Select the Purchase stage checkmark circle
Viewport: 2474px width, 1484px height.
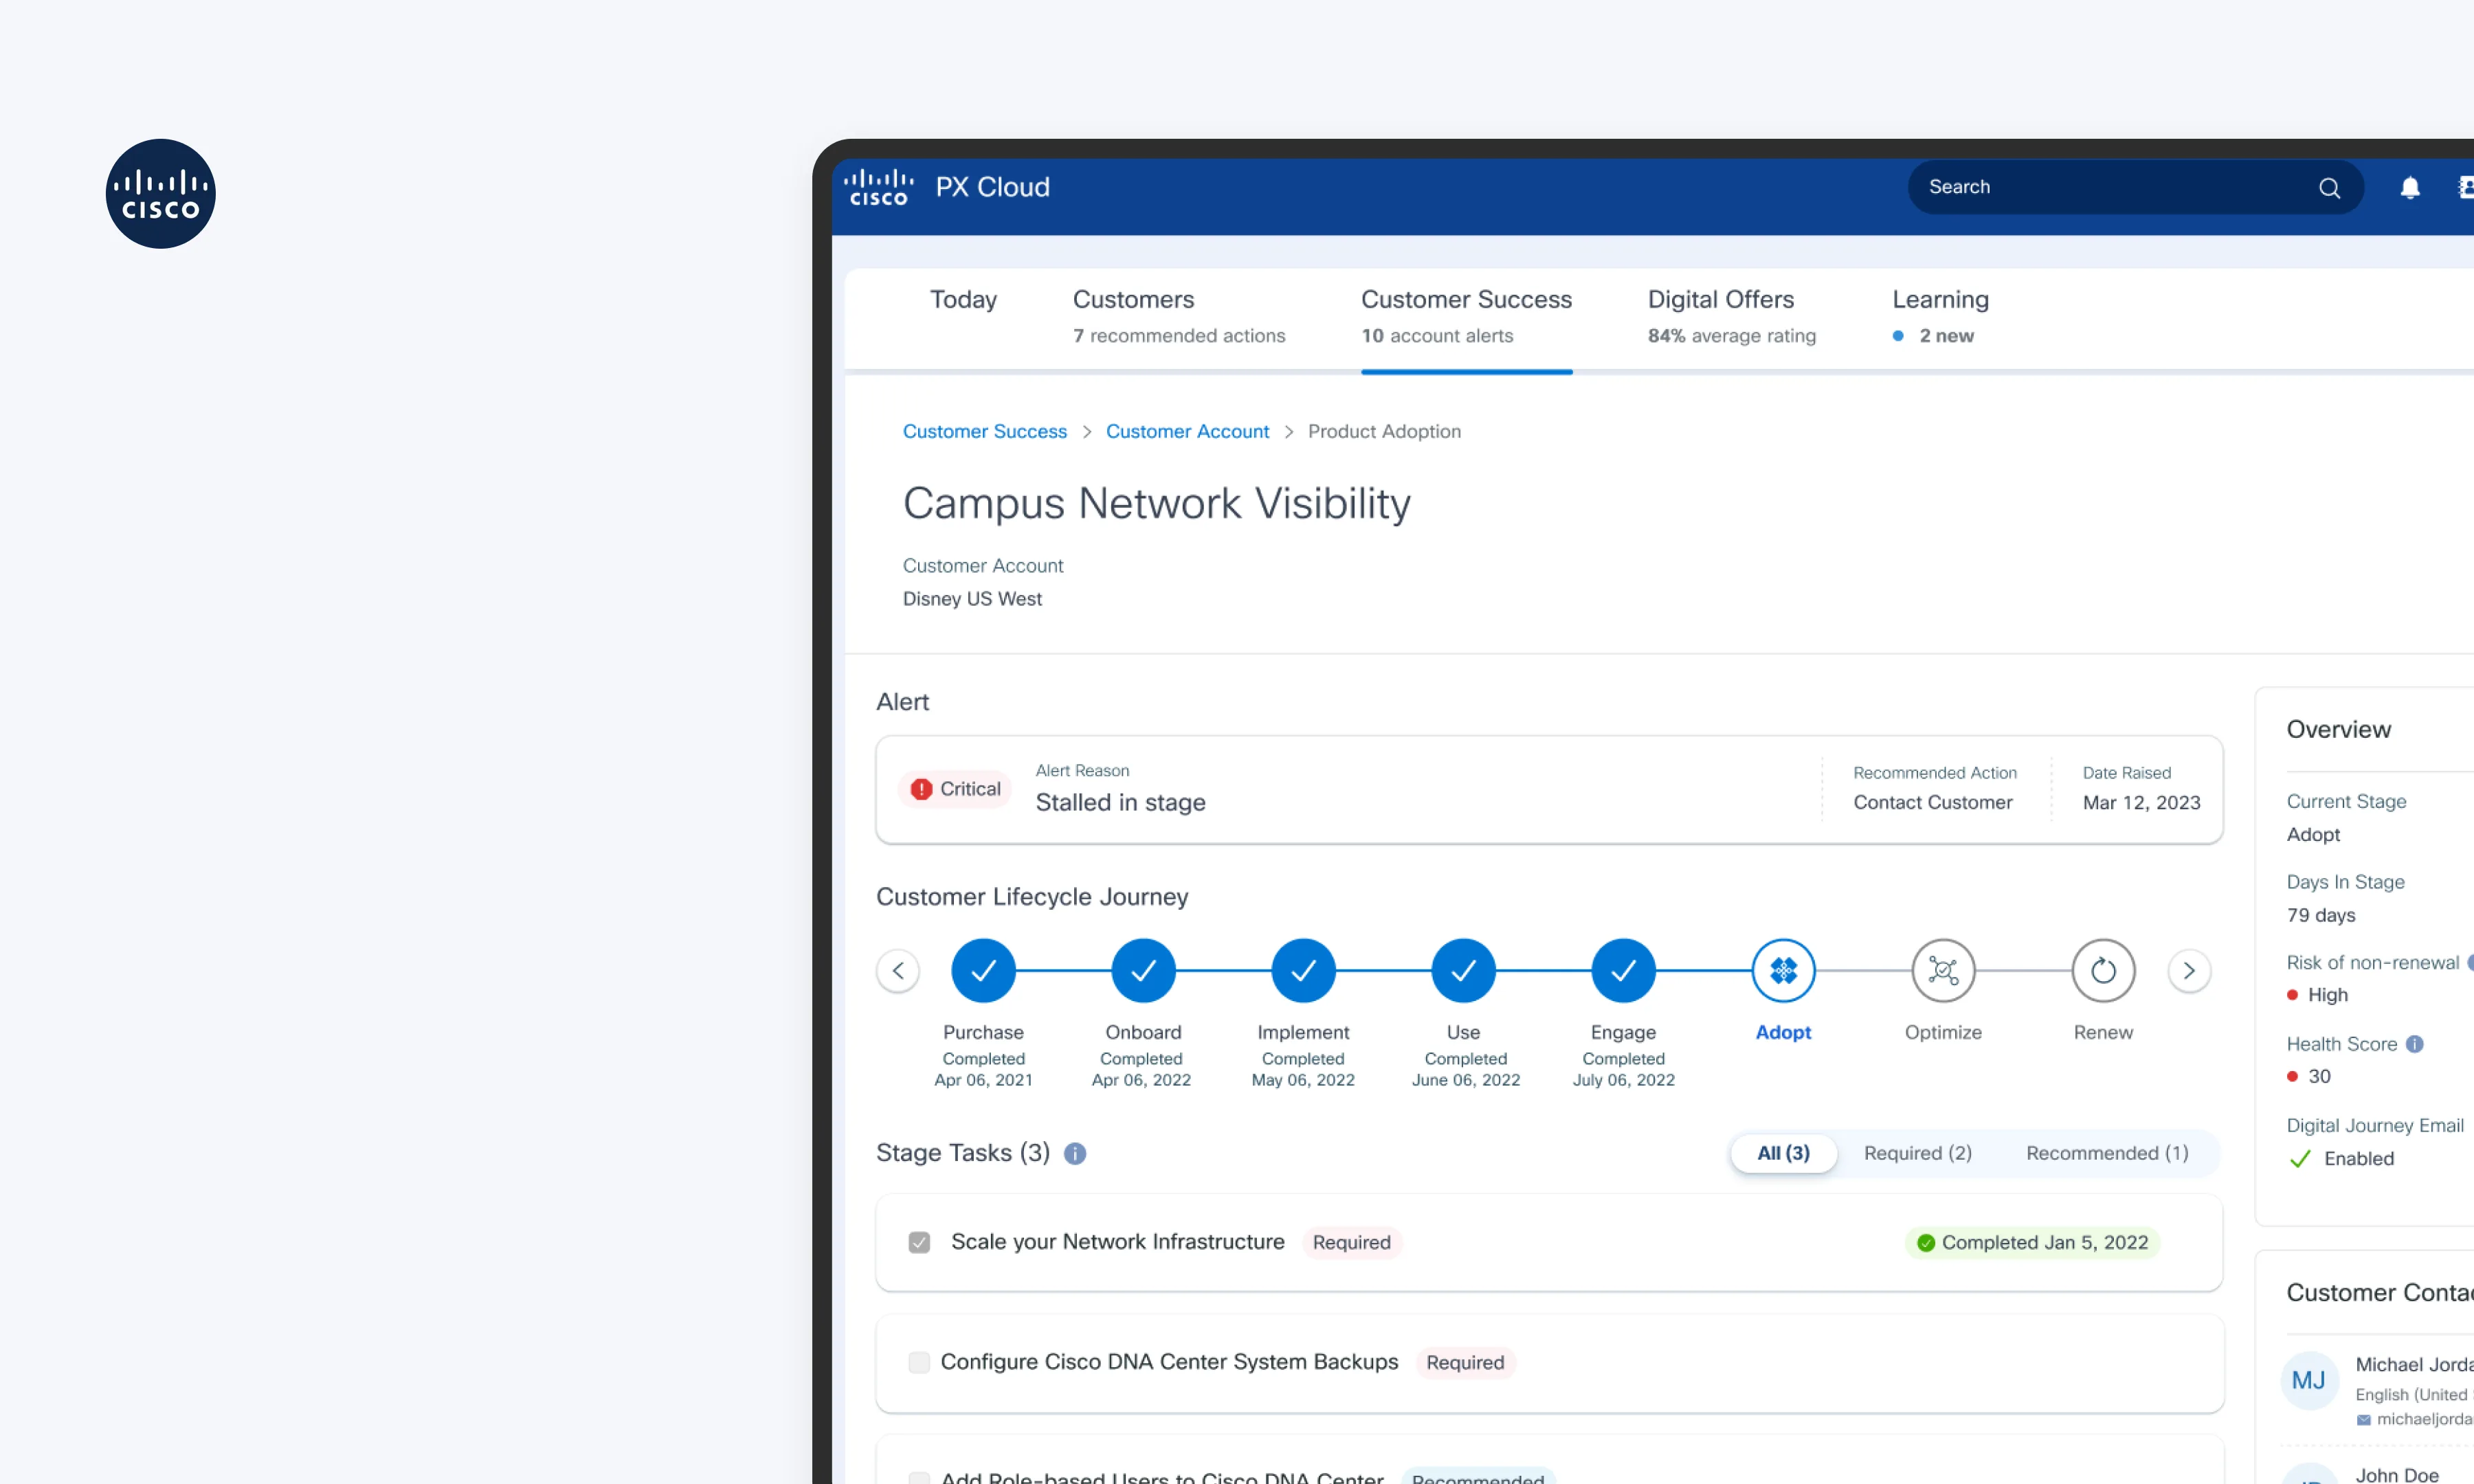(983, 970)
